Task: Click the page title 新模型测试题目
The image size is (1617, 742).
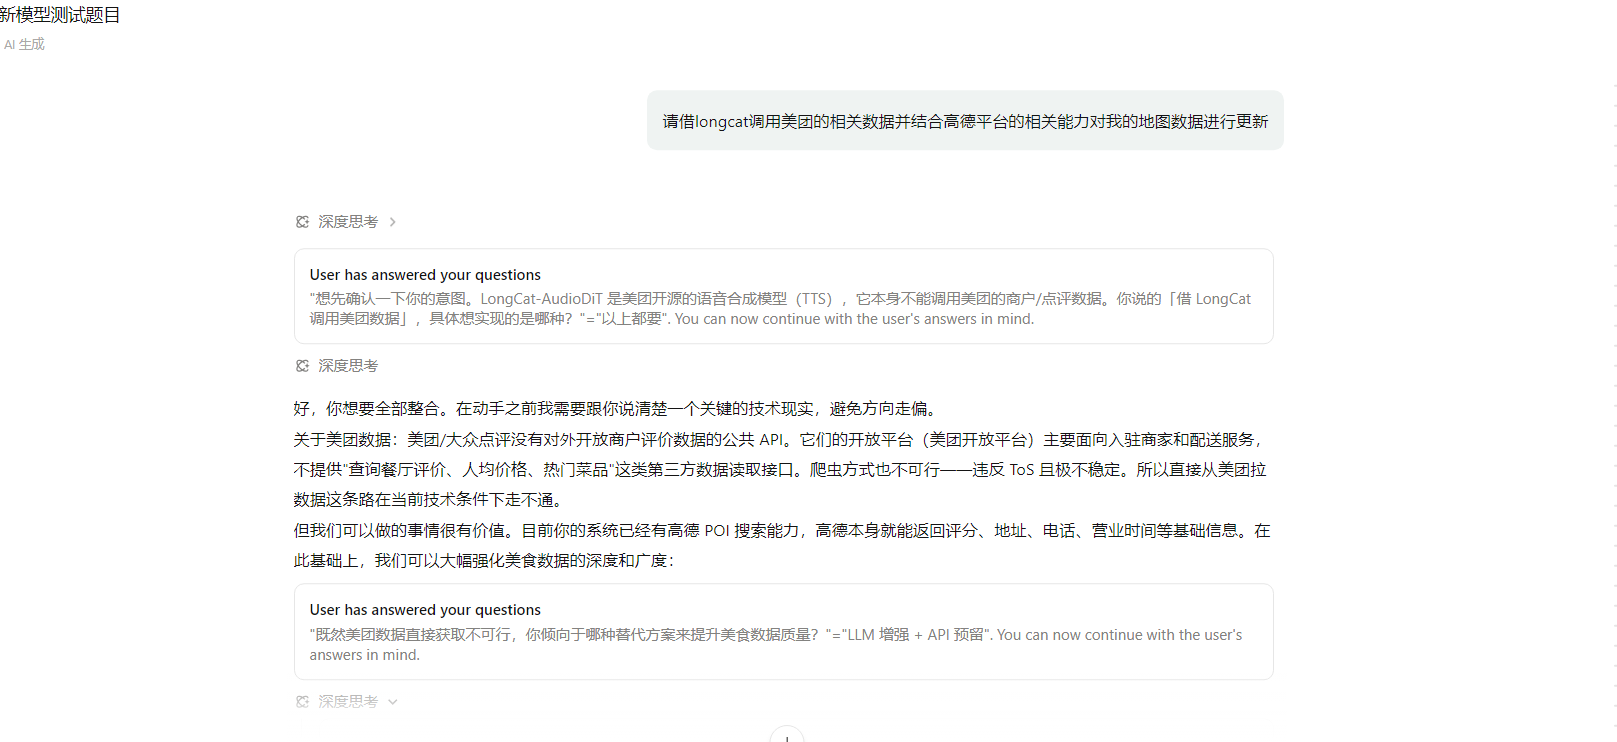Action: [x=60, y=15]
